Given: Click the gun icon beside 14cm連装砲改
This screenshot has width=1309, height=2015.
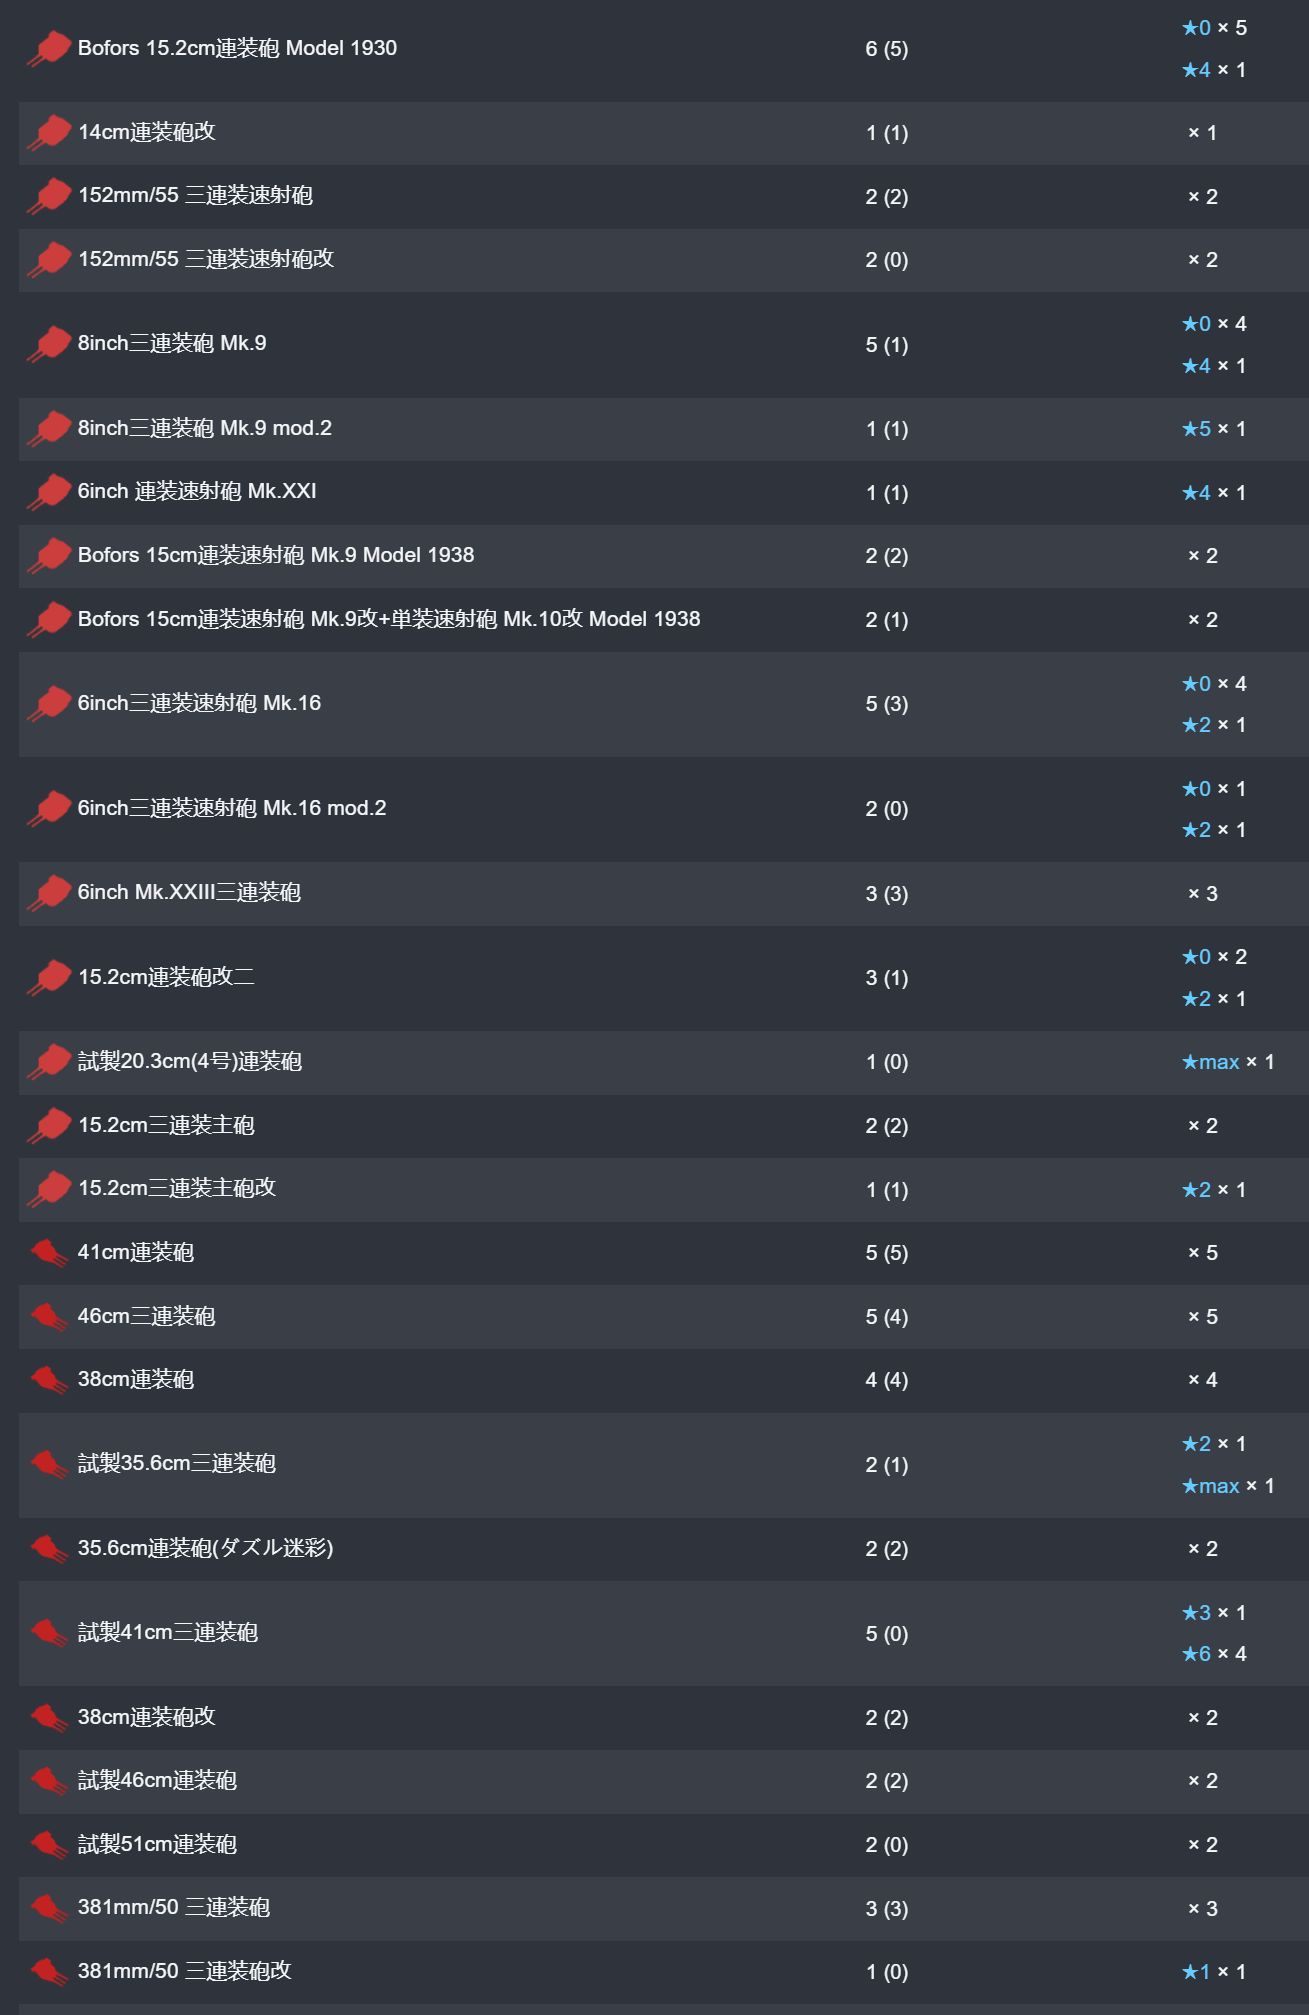Looking at the screenshot, I should [48, 132].
